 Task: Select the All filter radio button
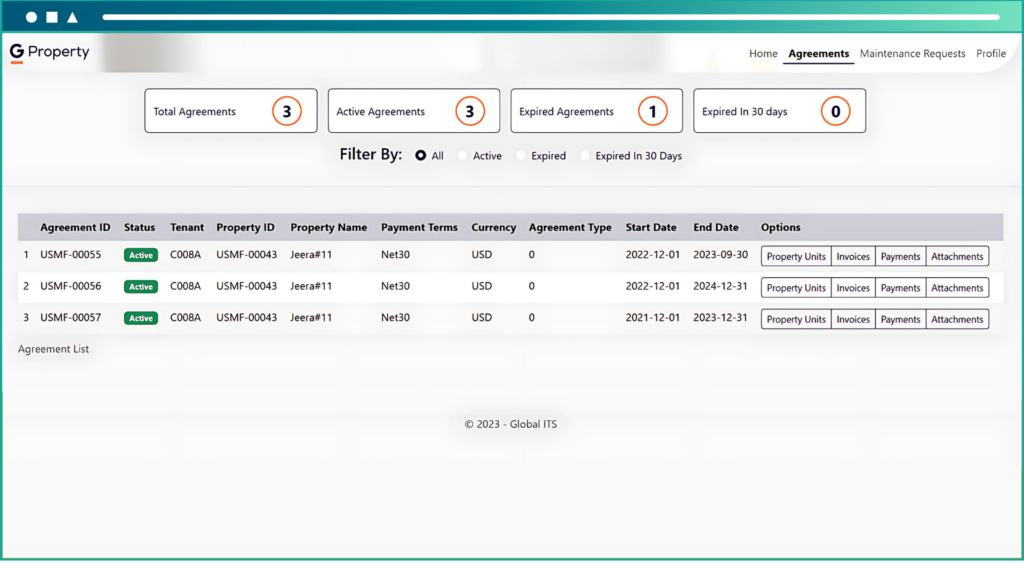421,156
